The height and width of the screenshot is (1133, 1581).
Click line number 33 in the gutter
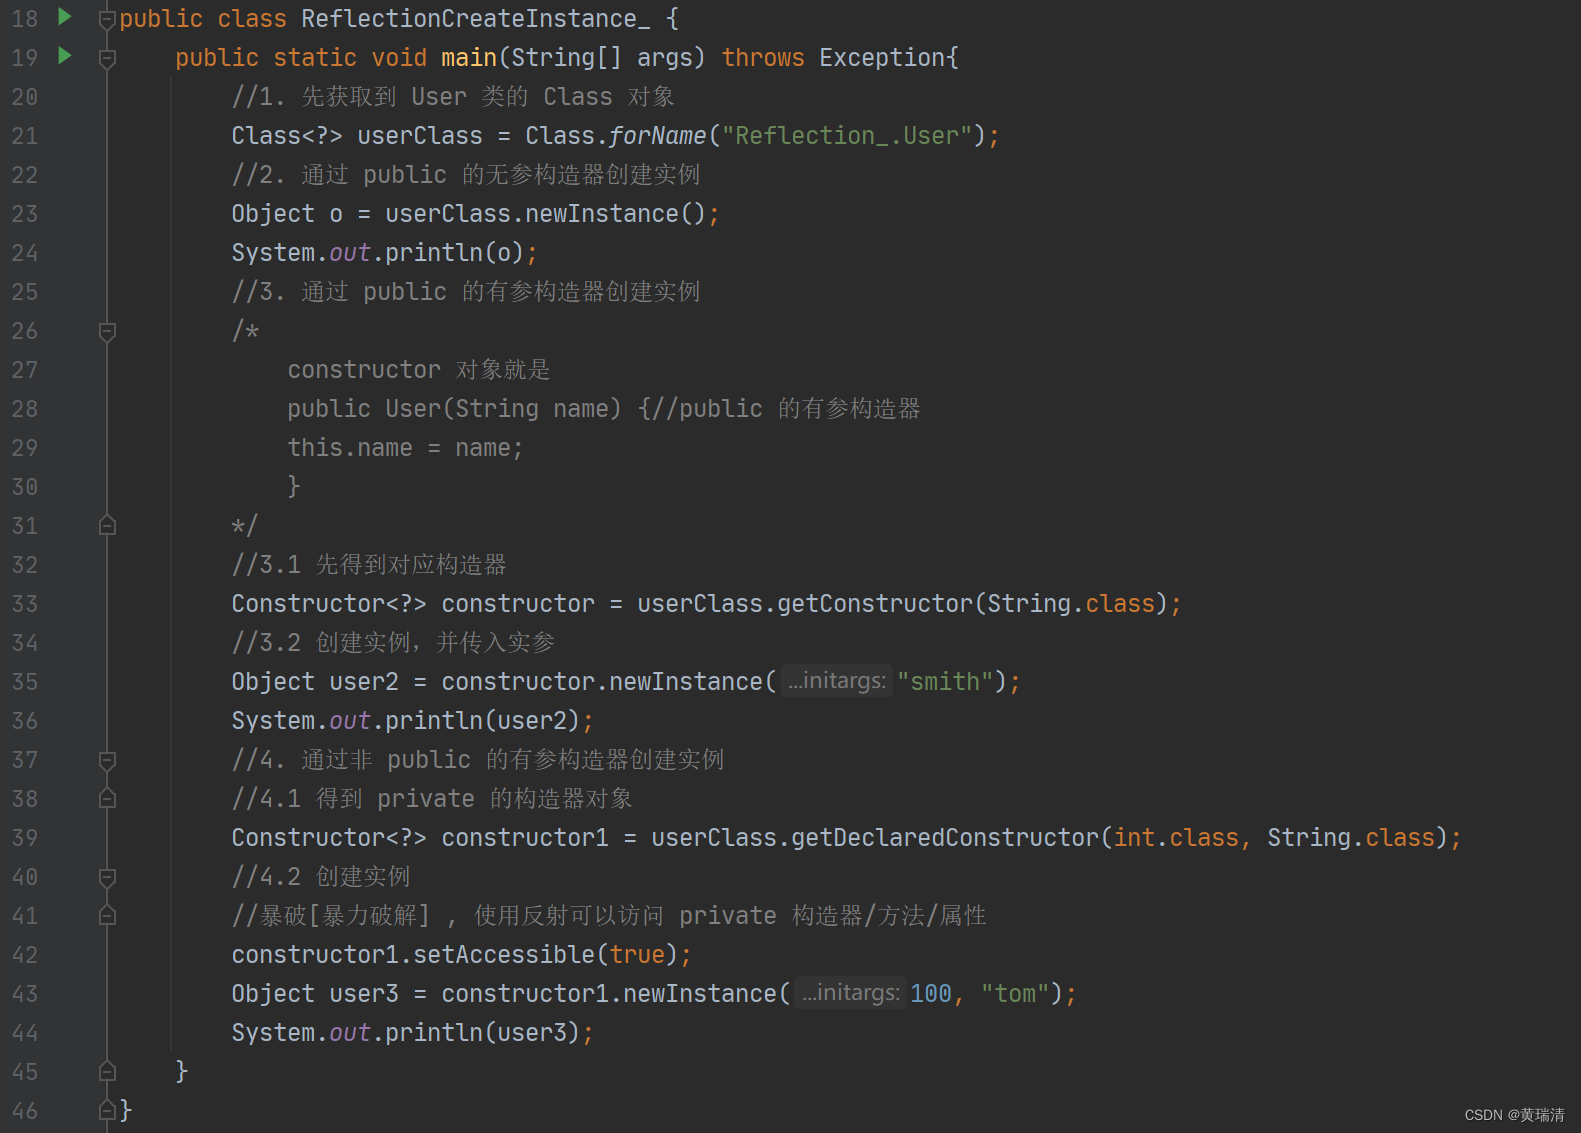(25, 604)
